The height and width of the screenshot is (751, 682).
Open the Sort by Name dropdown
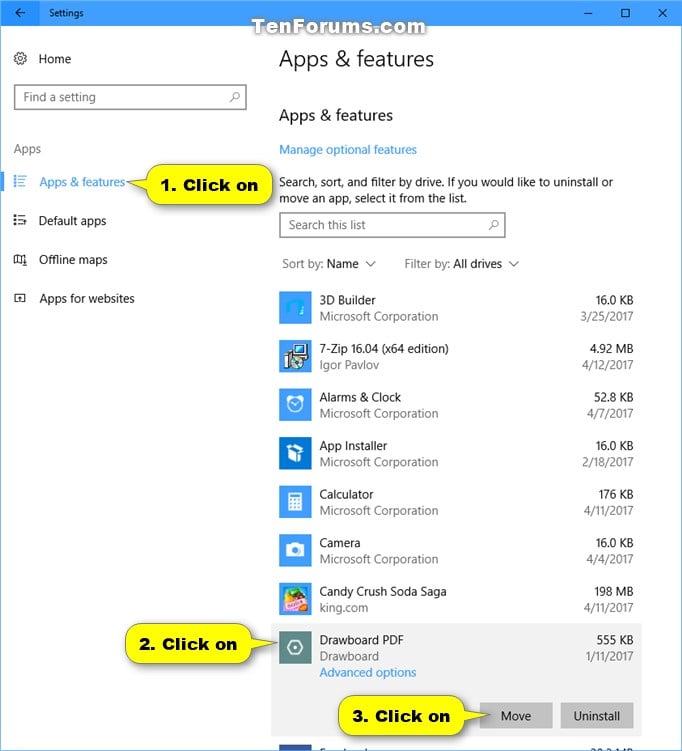[329, 264]
